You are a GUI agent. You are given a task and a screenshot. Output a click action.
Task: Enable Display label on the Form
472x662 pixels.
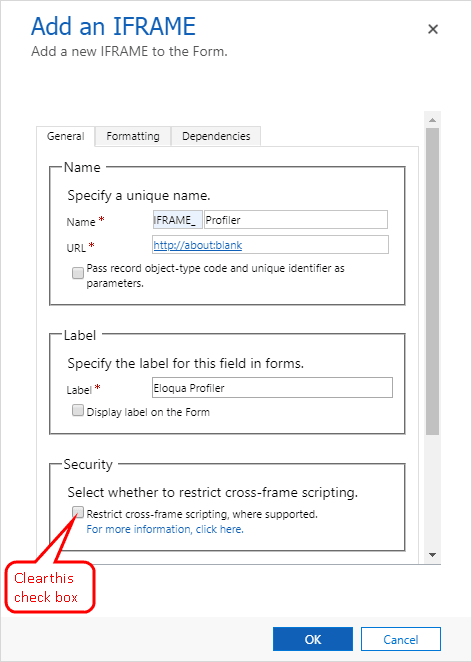[x=78, y=411]
